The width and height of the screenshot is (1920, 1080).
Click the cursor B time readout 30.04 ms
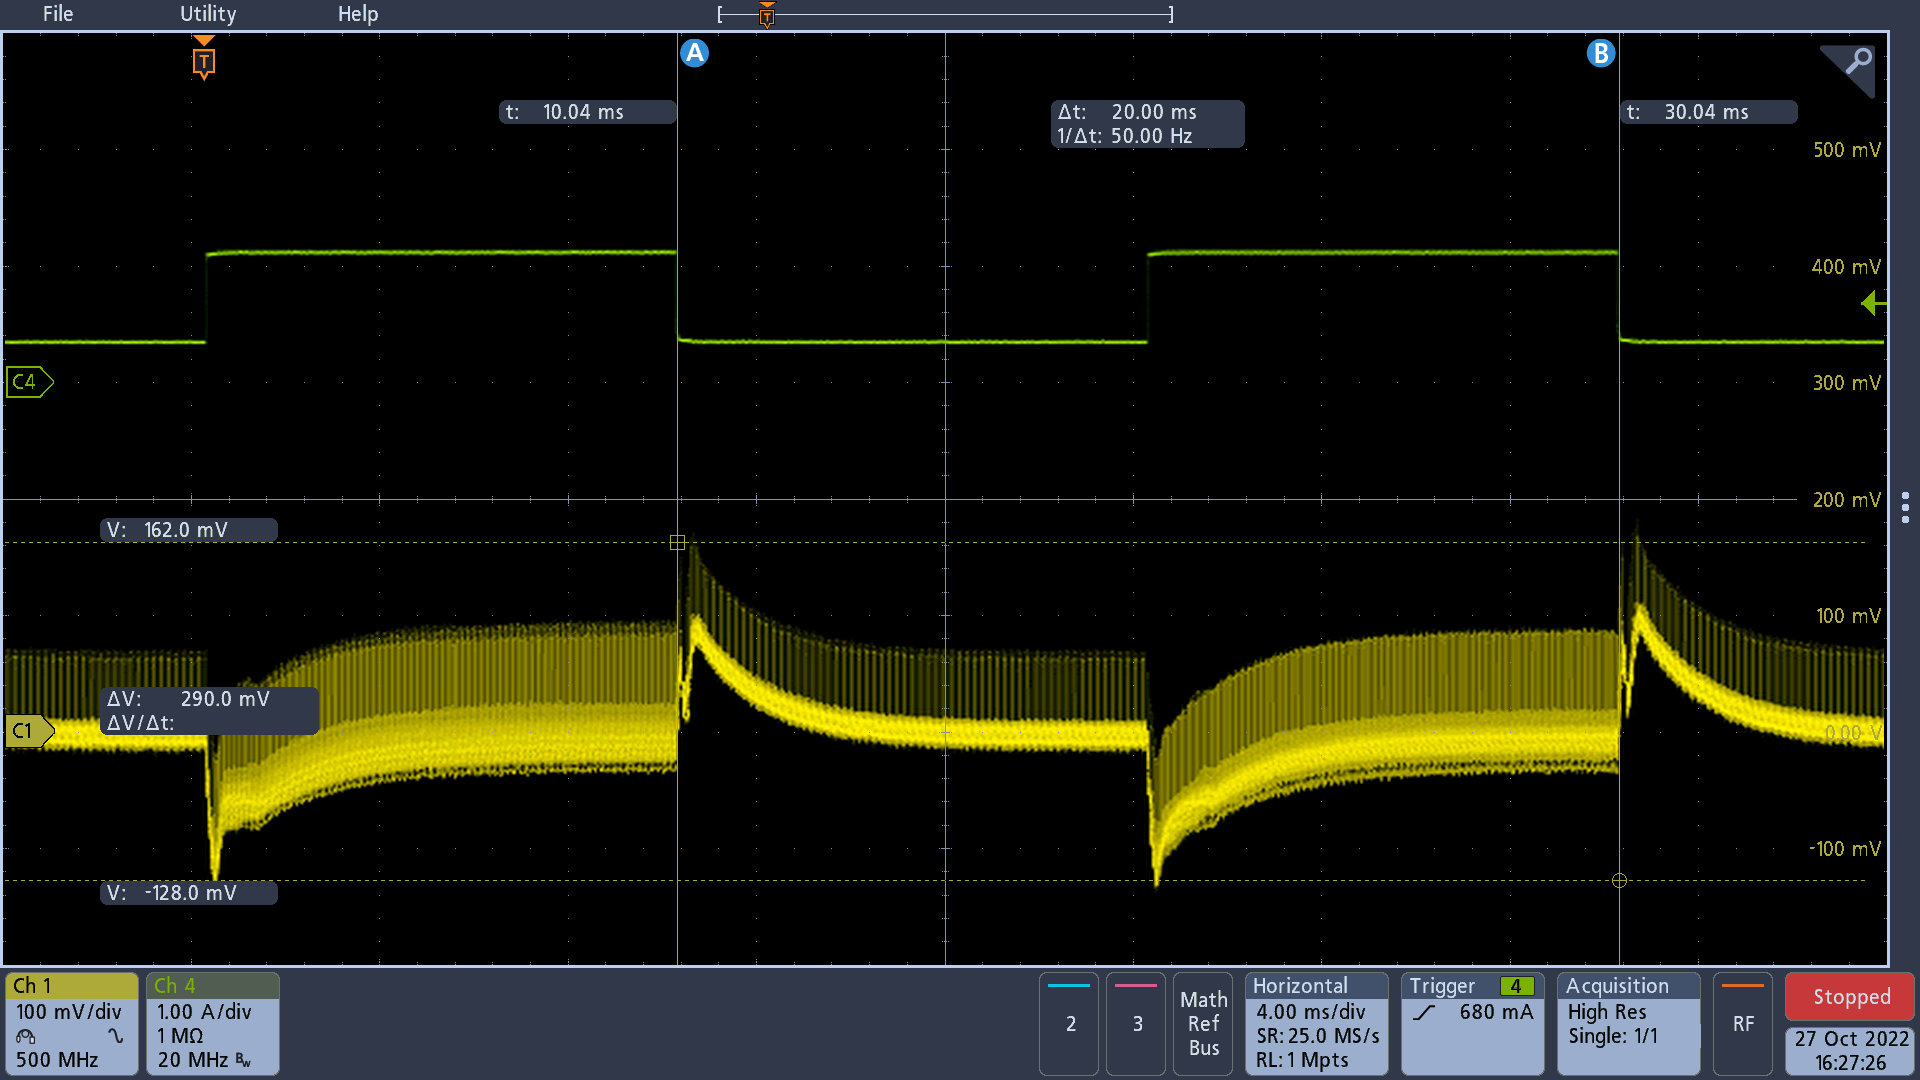1708,112
